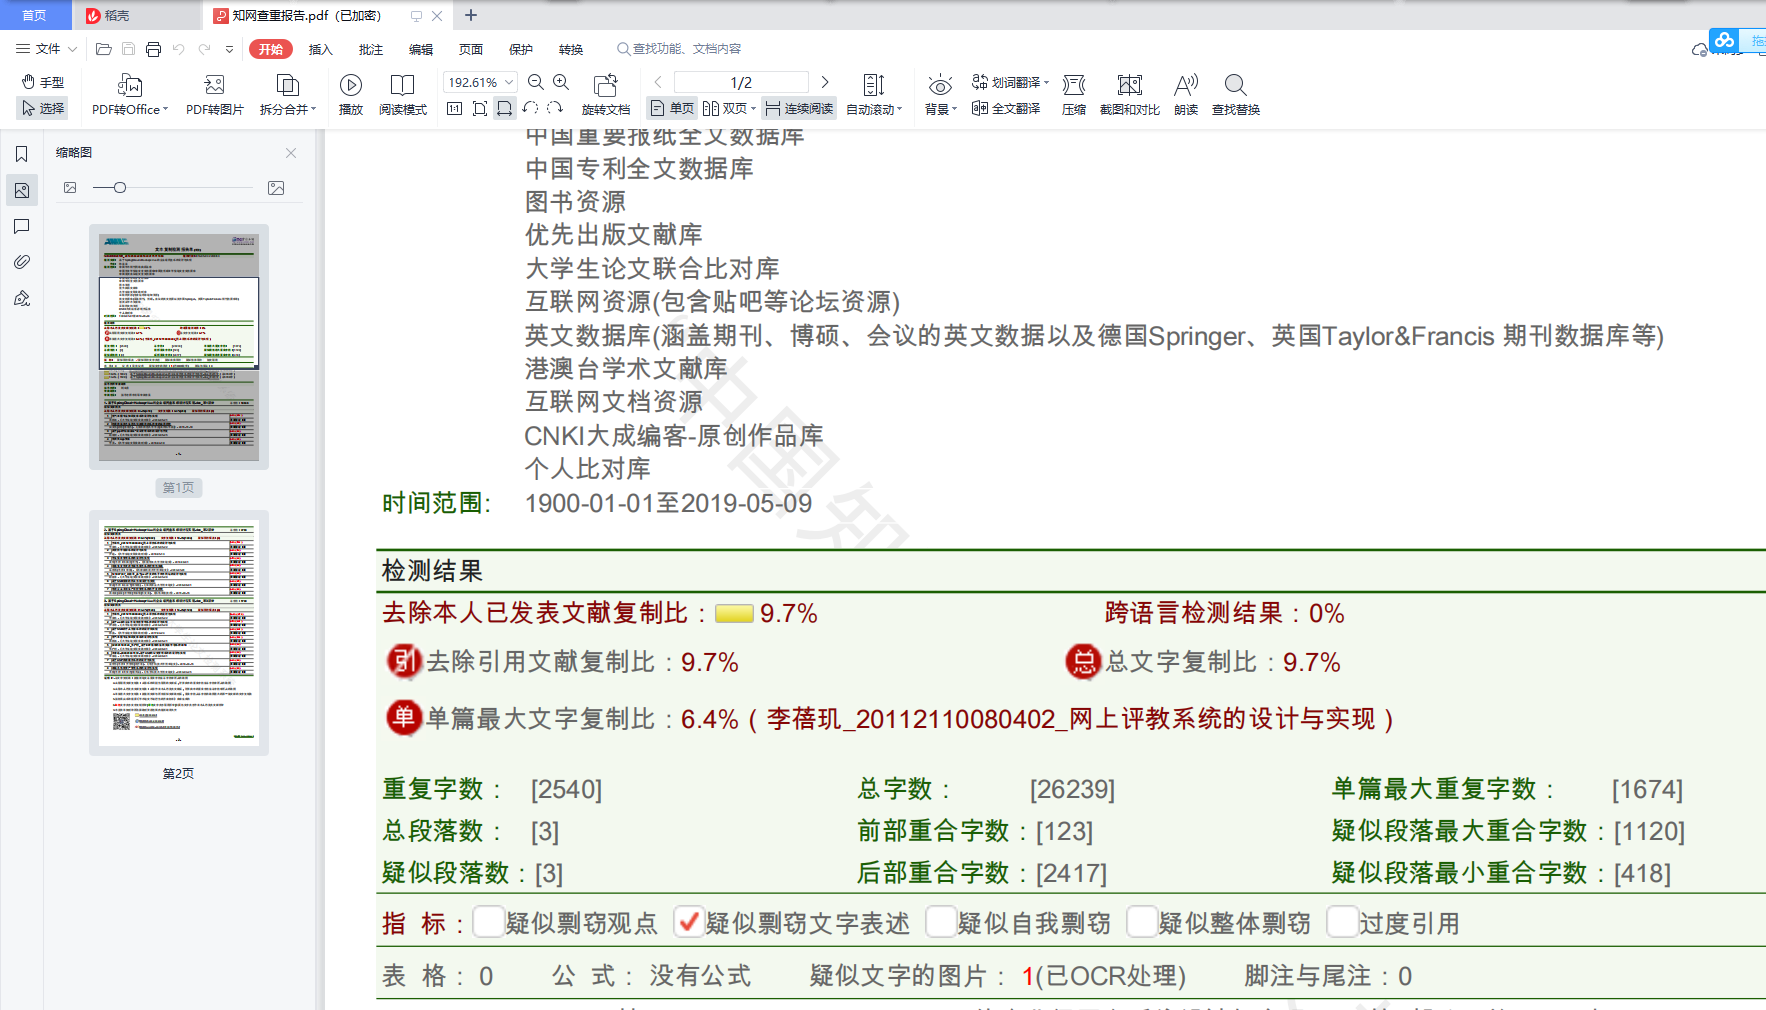The width and height of the screenshot is (1766, 1010).
Task: Click the page number field showing 1/2
Action: [741, 82]
